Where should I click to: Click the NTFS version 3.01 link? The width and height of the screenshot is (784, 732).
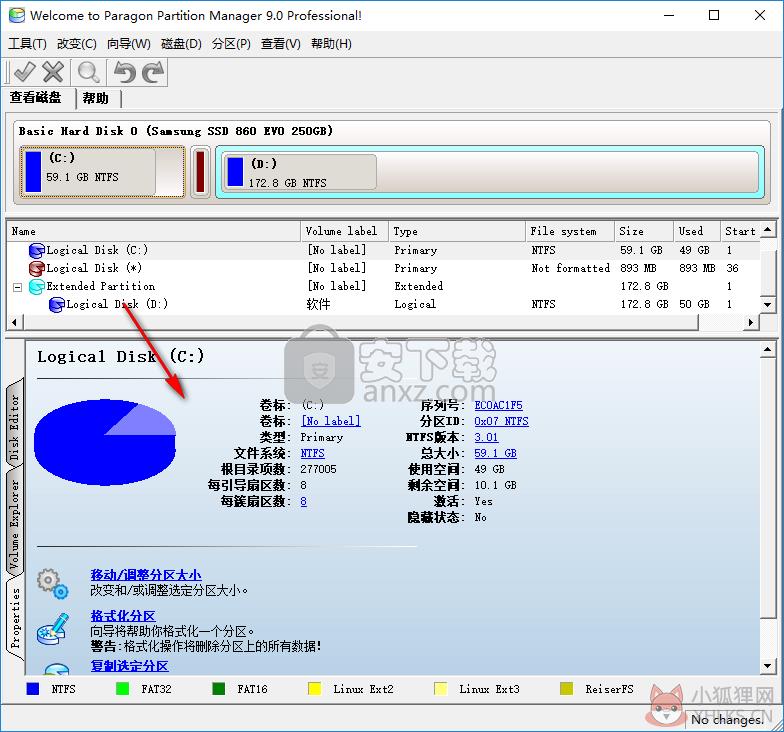coord(486,437)
